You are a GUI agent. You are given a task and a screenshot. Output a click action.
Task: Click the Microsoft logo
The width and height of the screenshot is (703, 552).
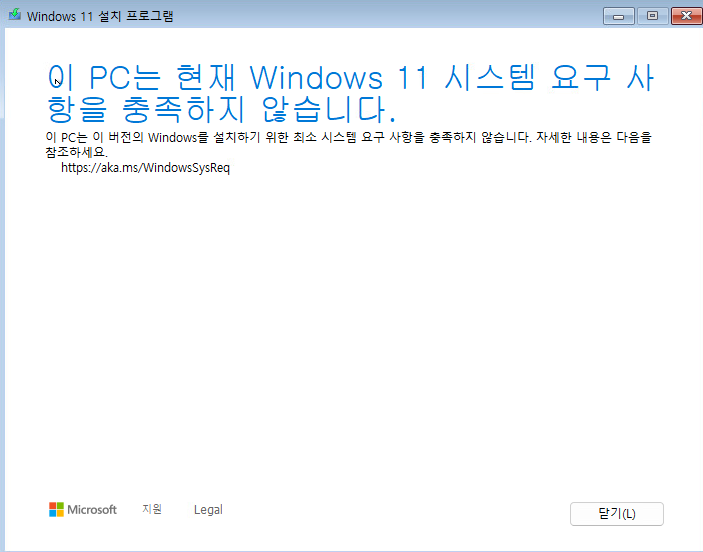tap(83, 509)
